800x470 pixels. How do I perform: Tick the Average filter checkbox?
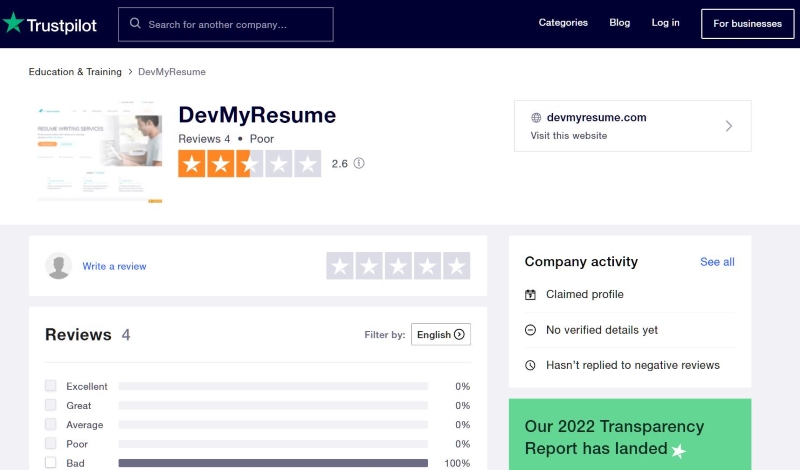51,424
